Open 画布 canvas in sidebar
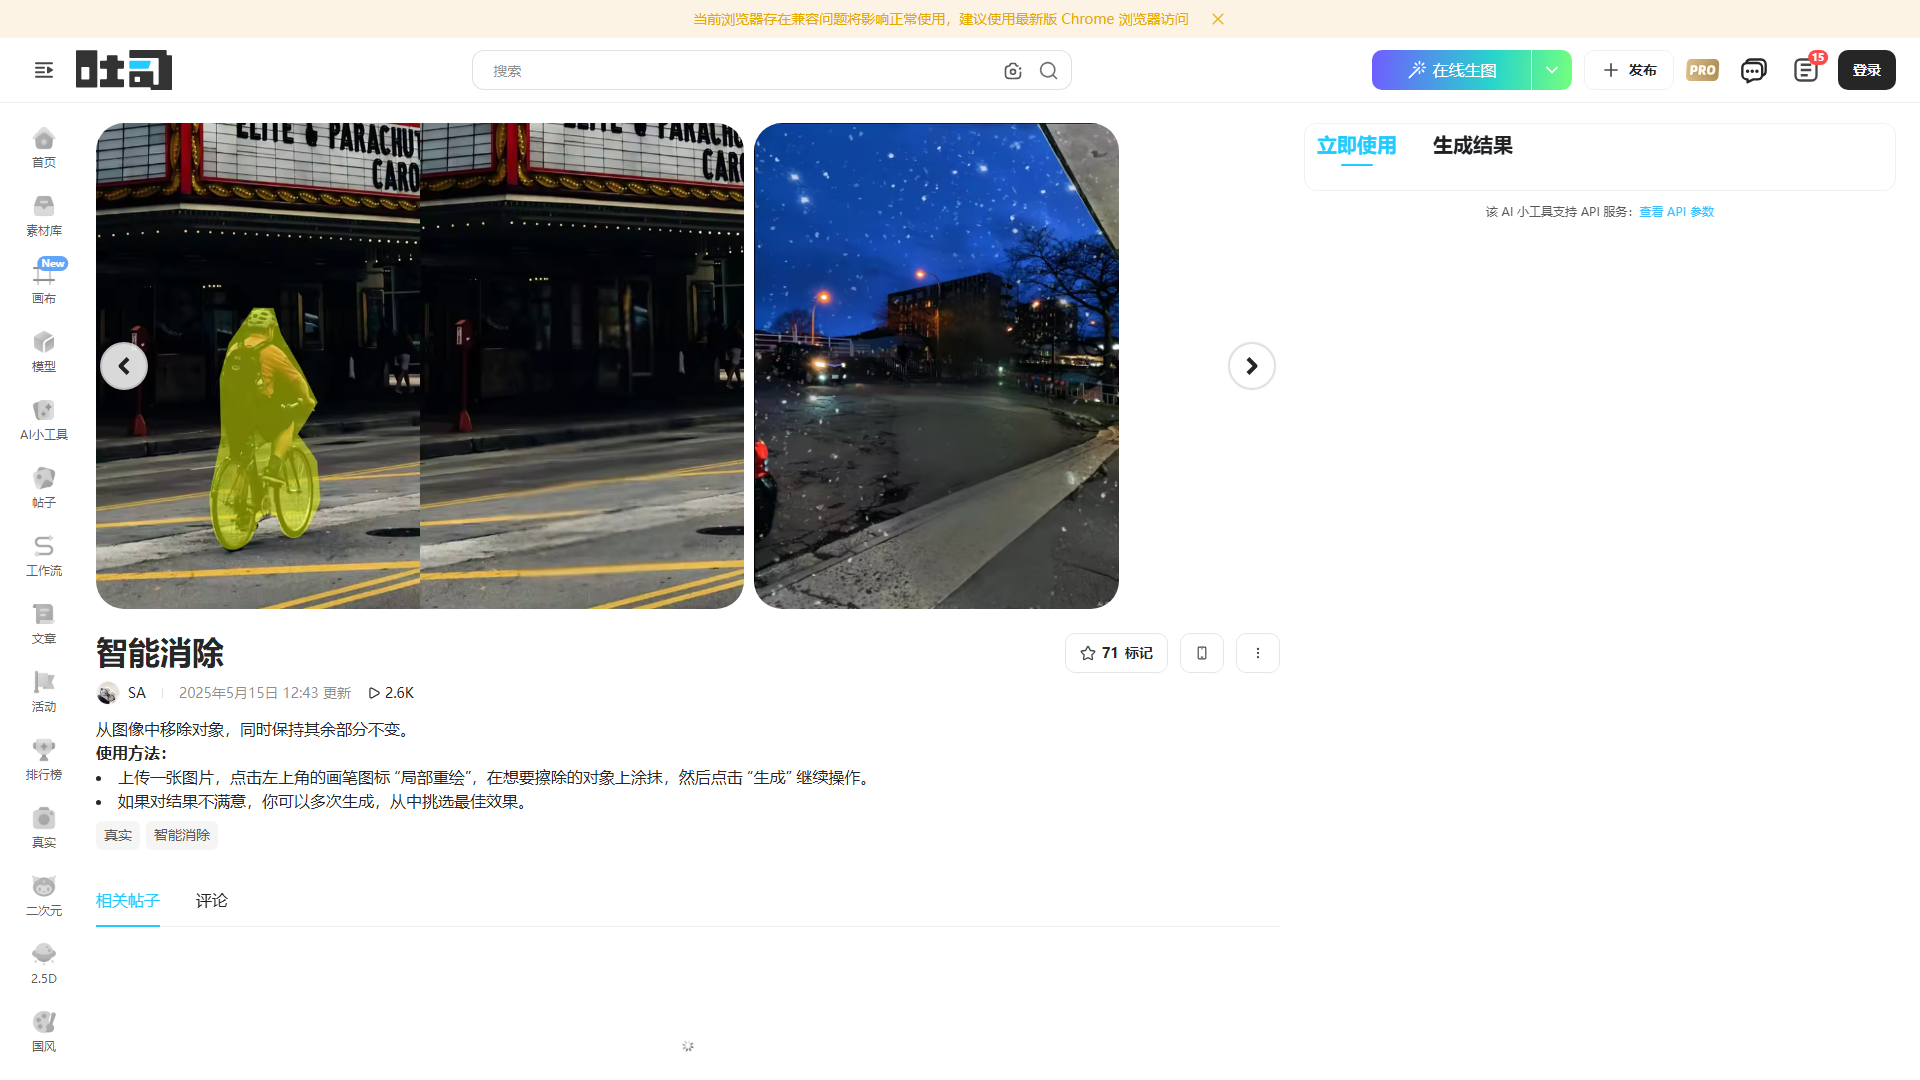 click(44, 283)
